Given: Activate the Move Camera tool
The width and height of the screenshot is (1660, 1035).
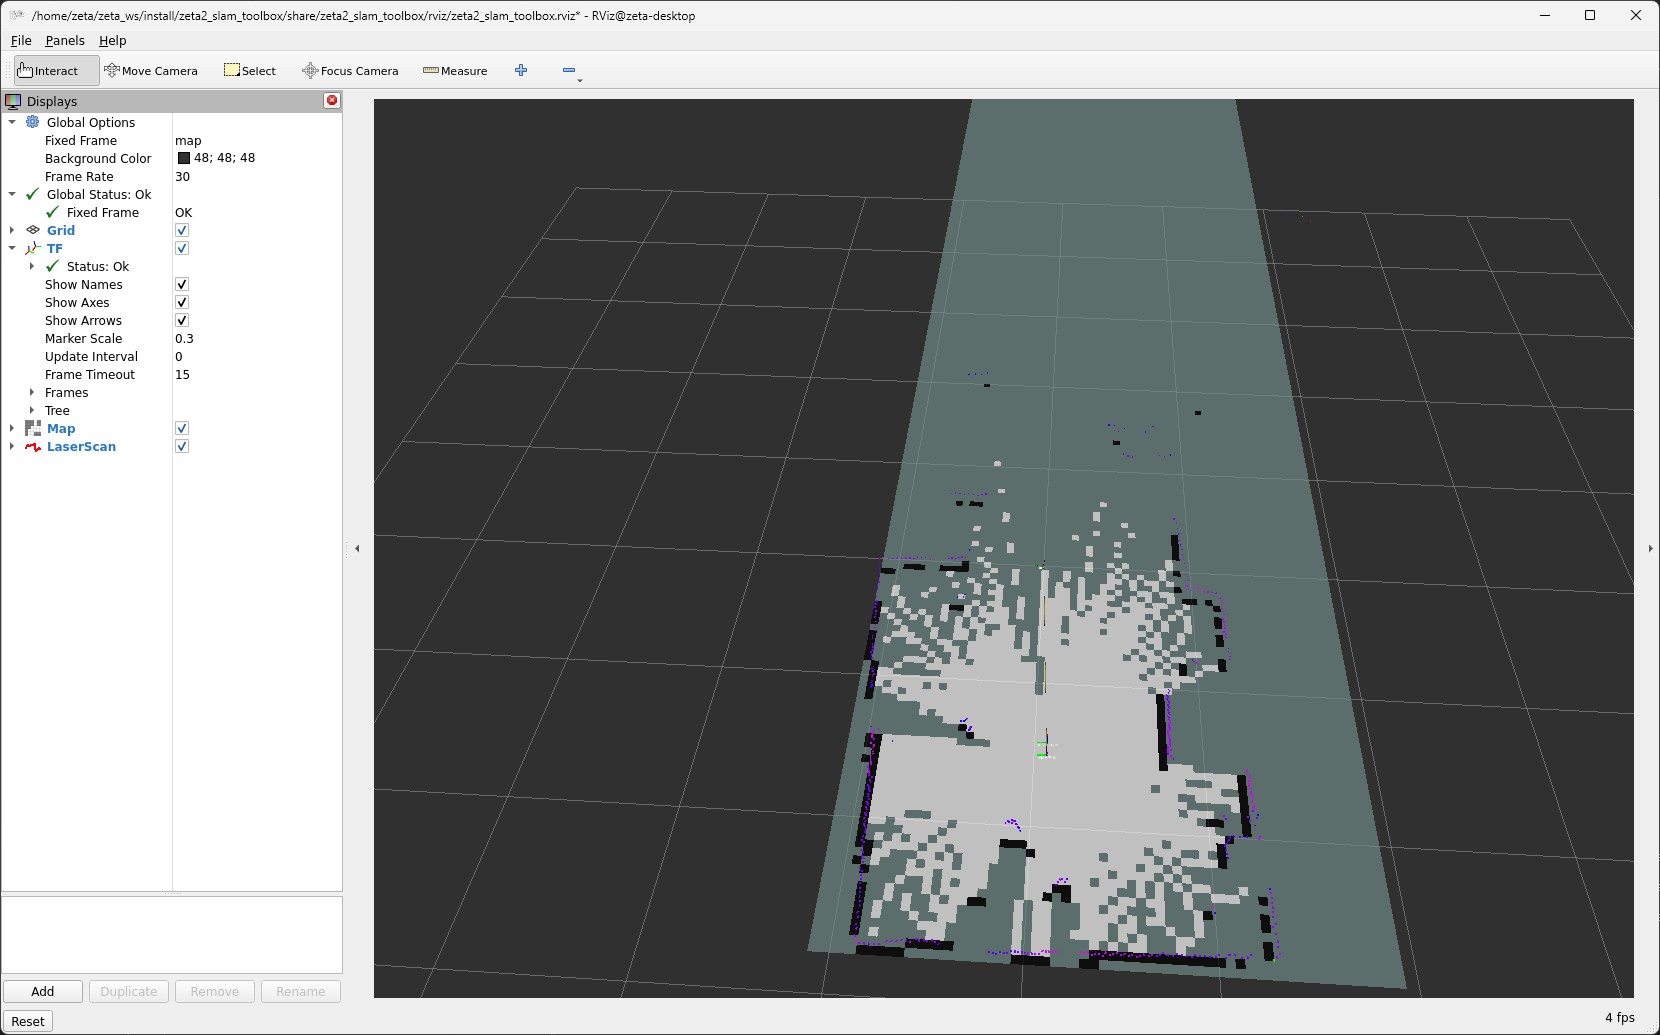Looking at the screenshot, I should pos(151,71).
